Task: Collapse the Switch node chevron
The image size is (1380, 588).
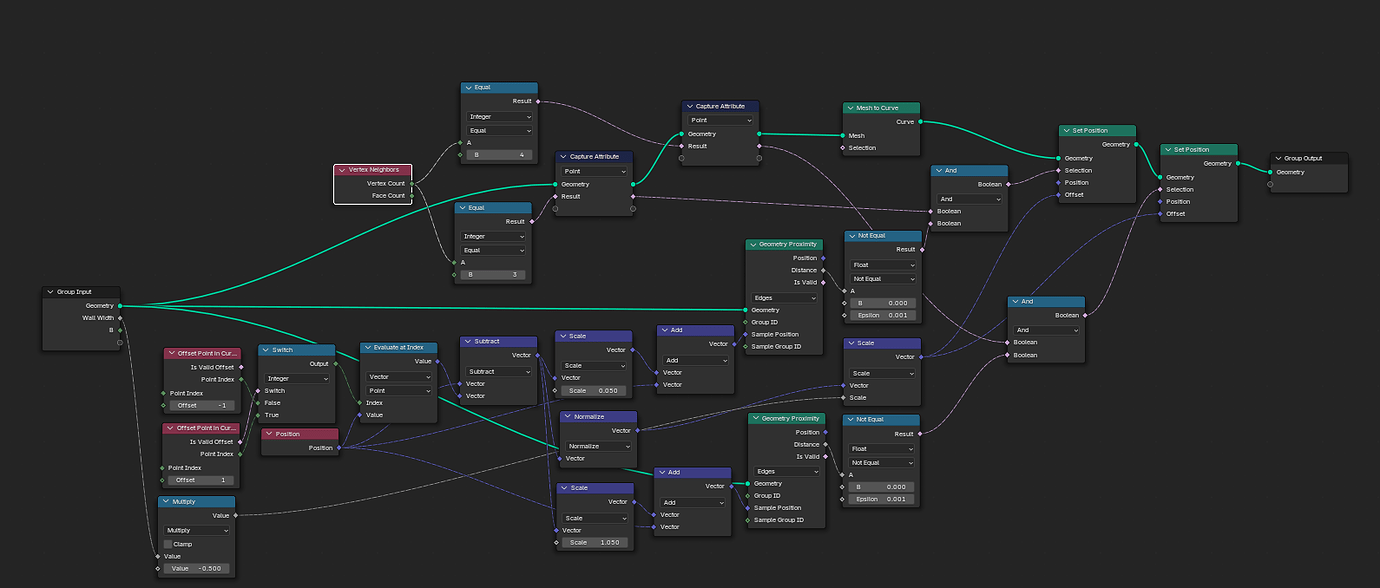Action: coord(267,350)
